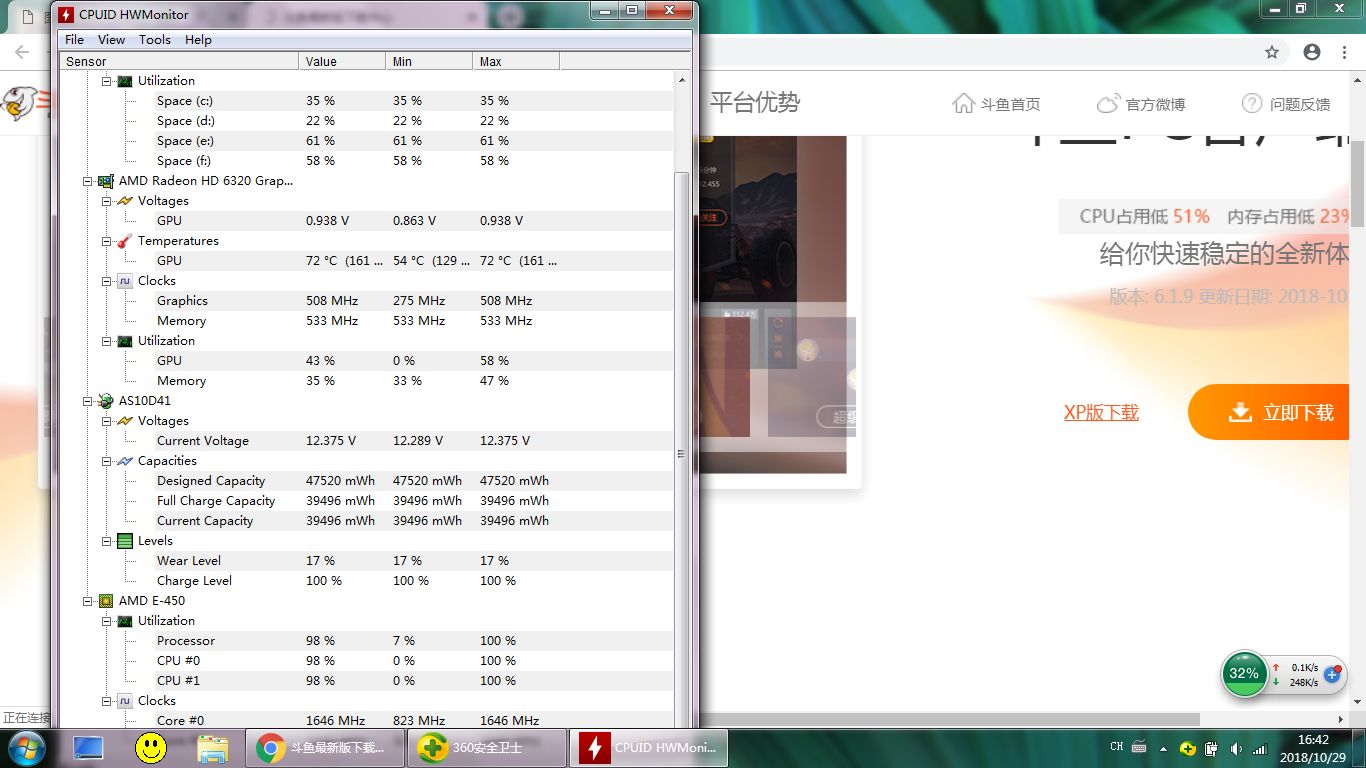Click the 360 security icon in the system tray
This screenshot has height=768, width=1366.
pos(1187,748)
